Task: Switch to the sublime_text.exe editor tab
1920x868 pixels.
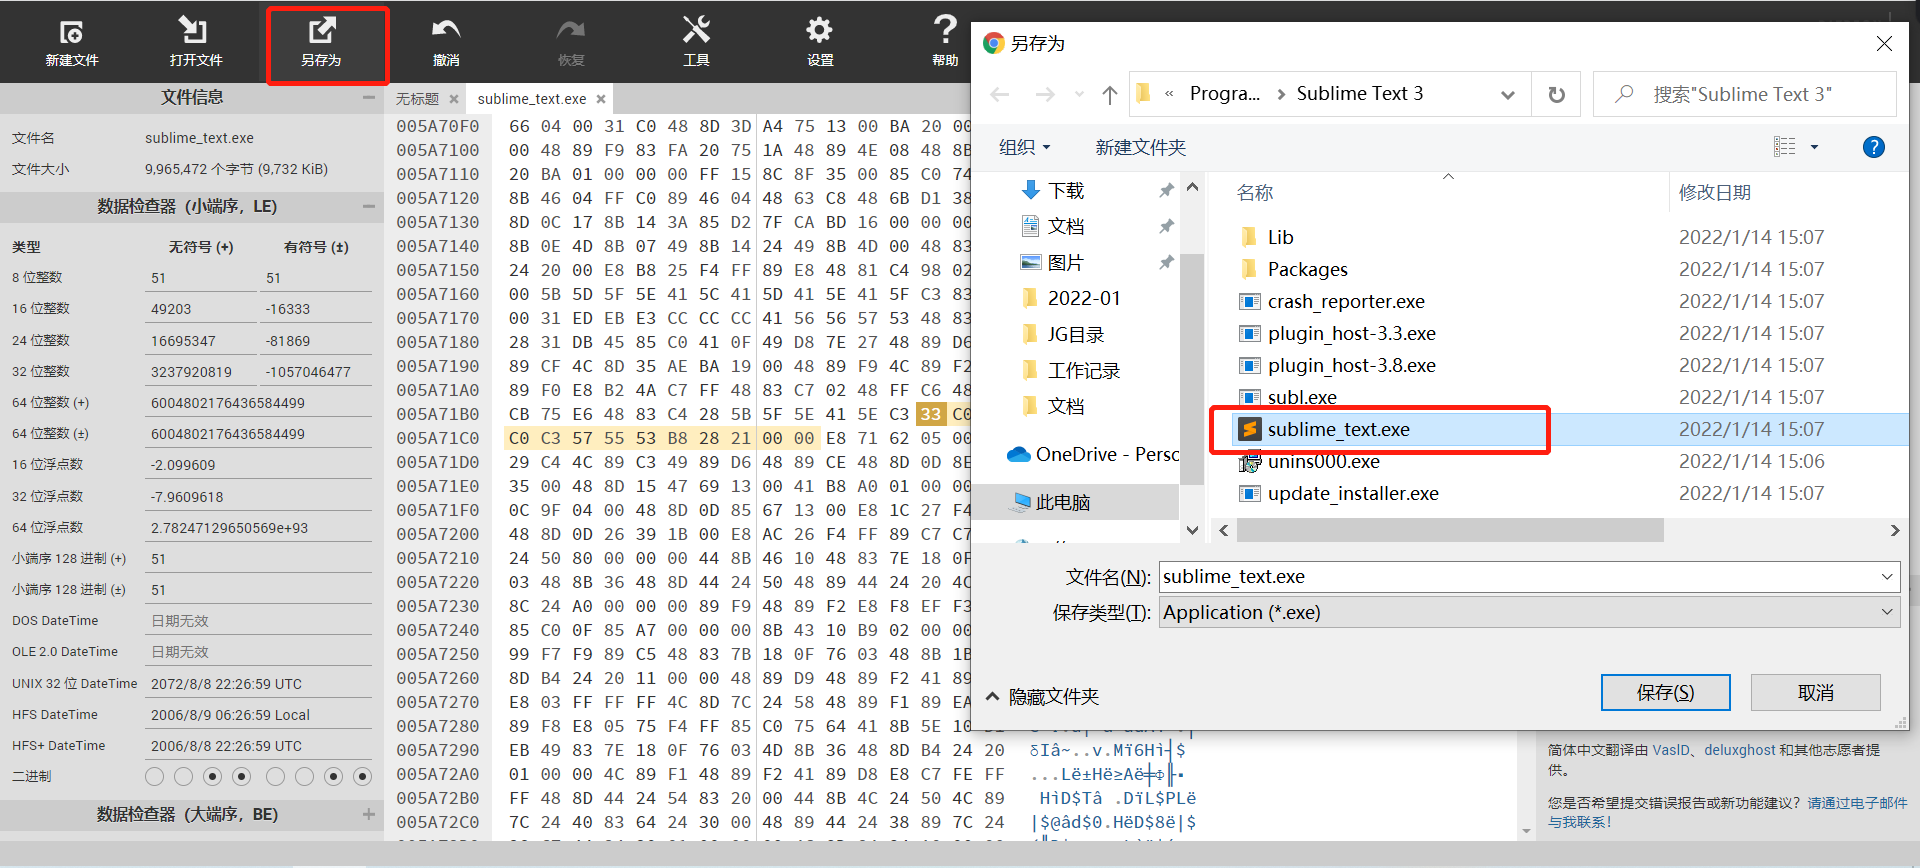Action: pos(532,99)
